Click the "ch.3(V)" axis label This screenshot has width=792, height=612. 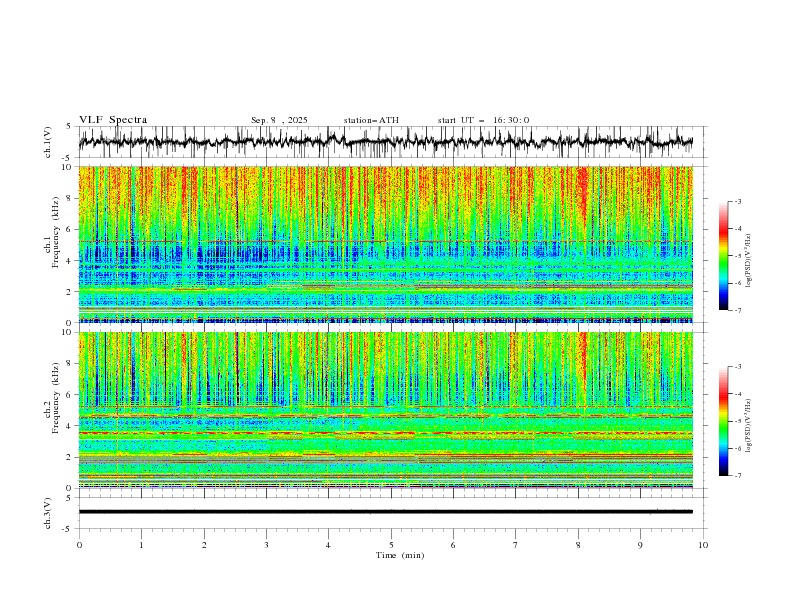point(48,513)
